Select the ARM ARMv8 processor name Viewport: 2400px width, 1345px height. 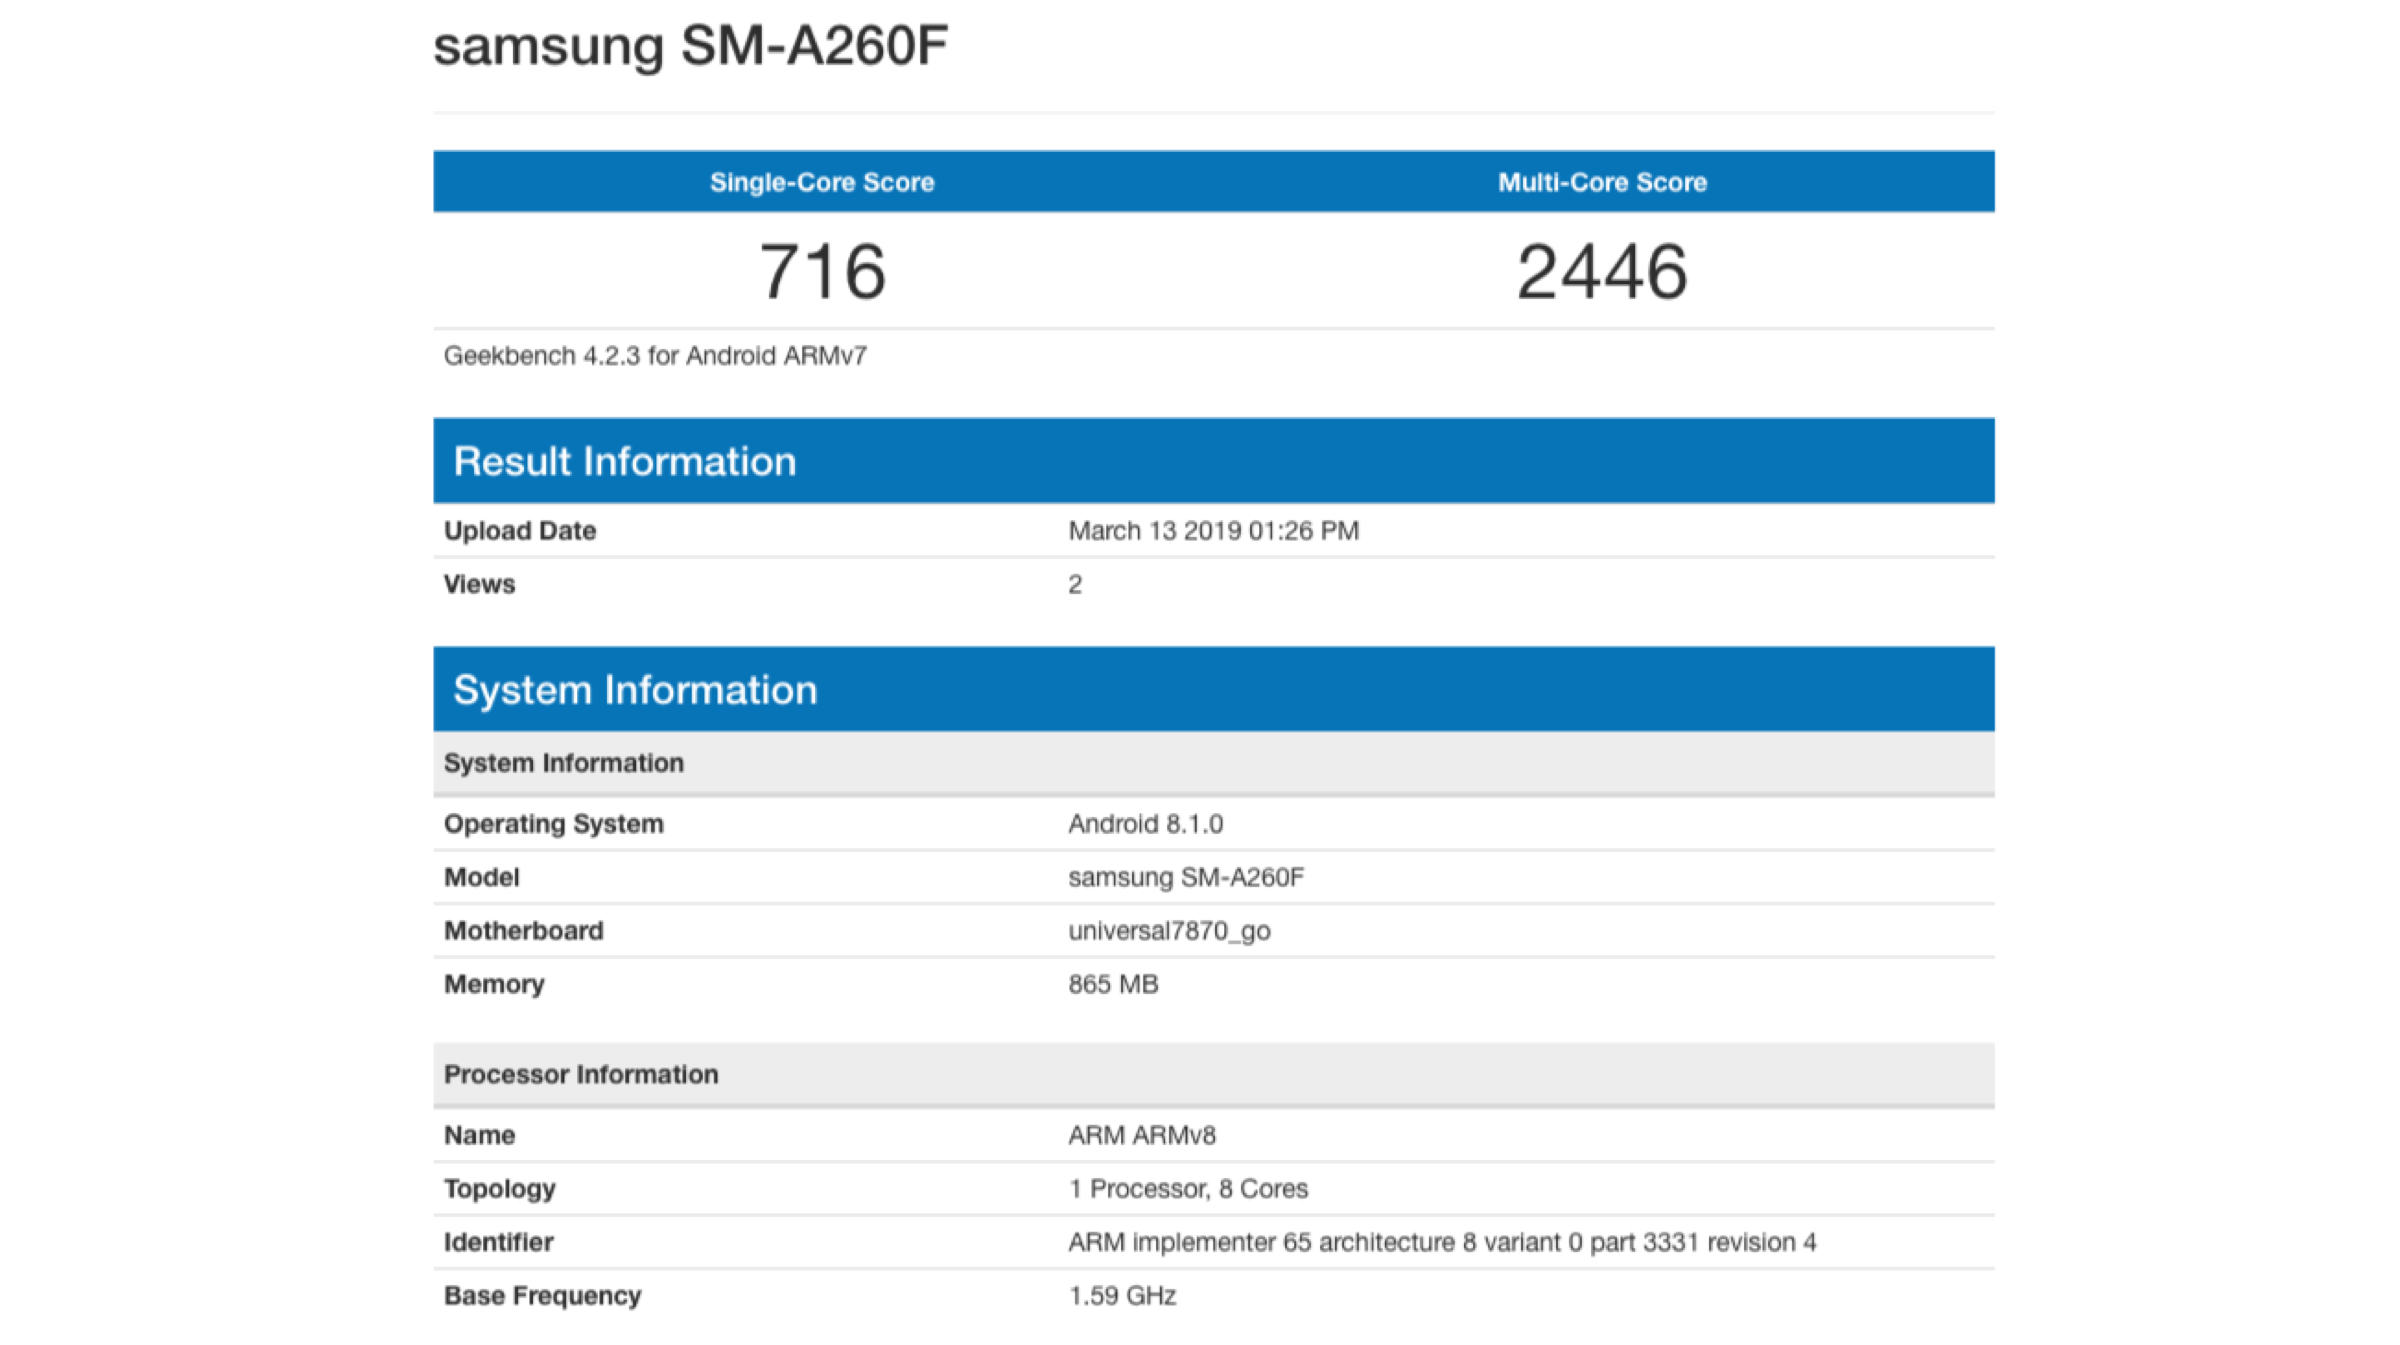(1142, 1136)
